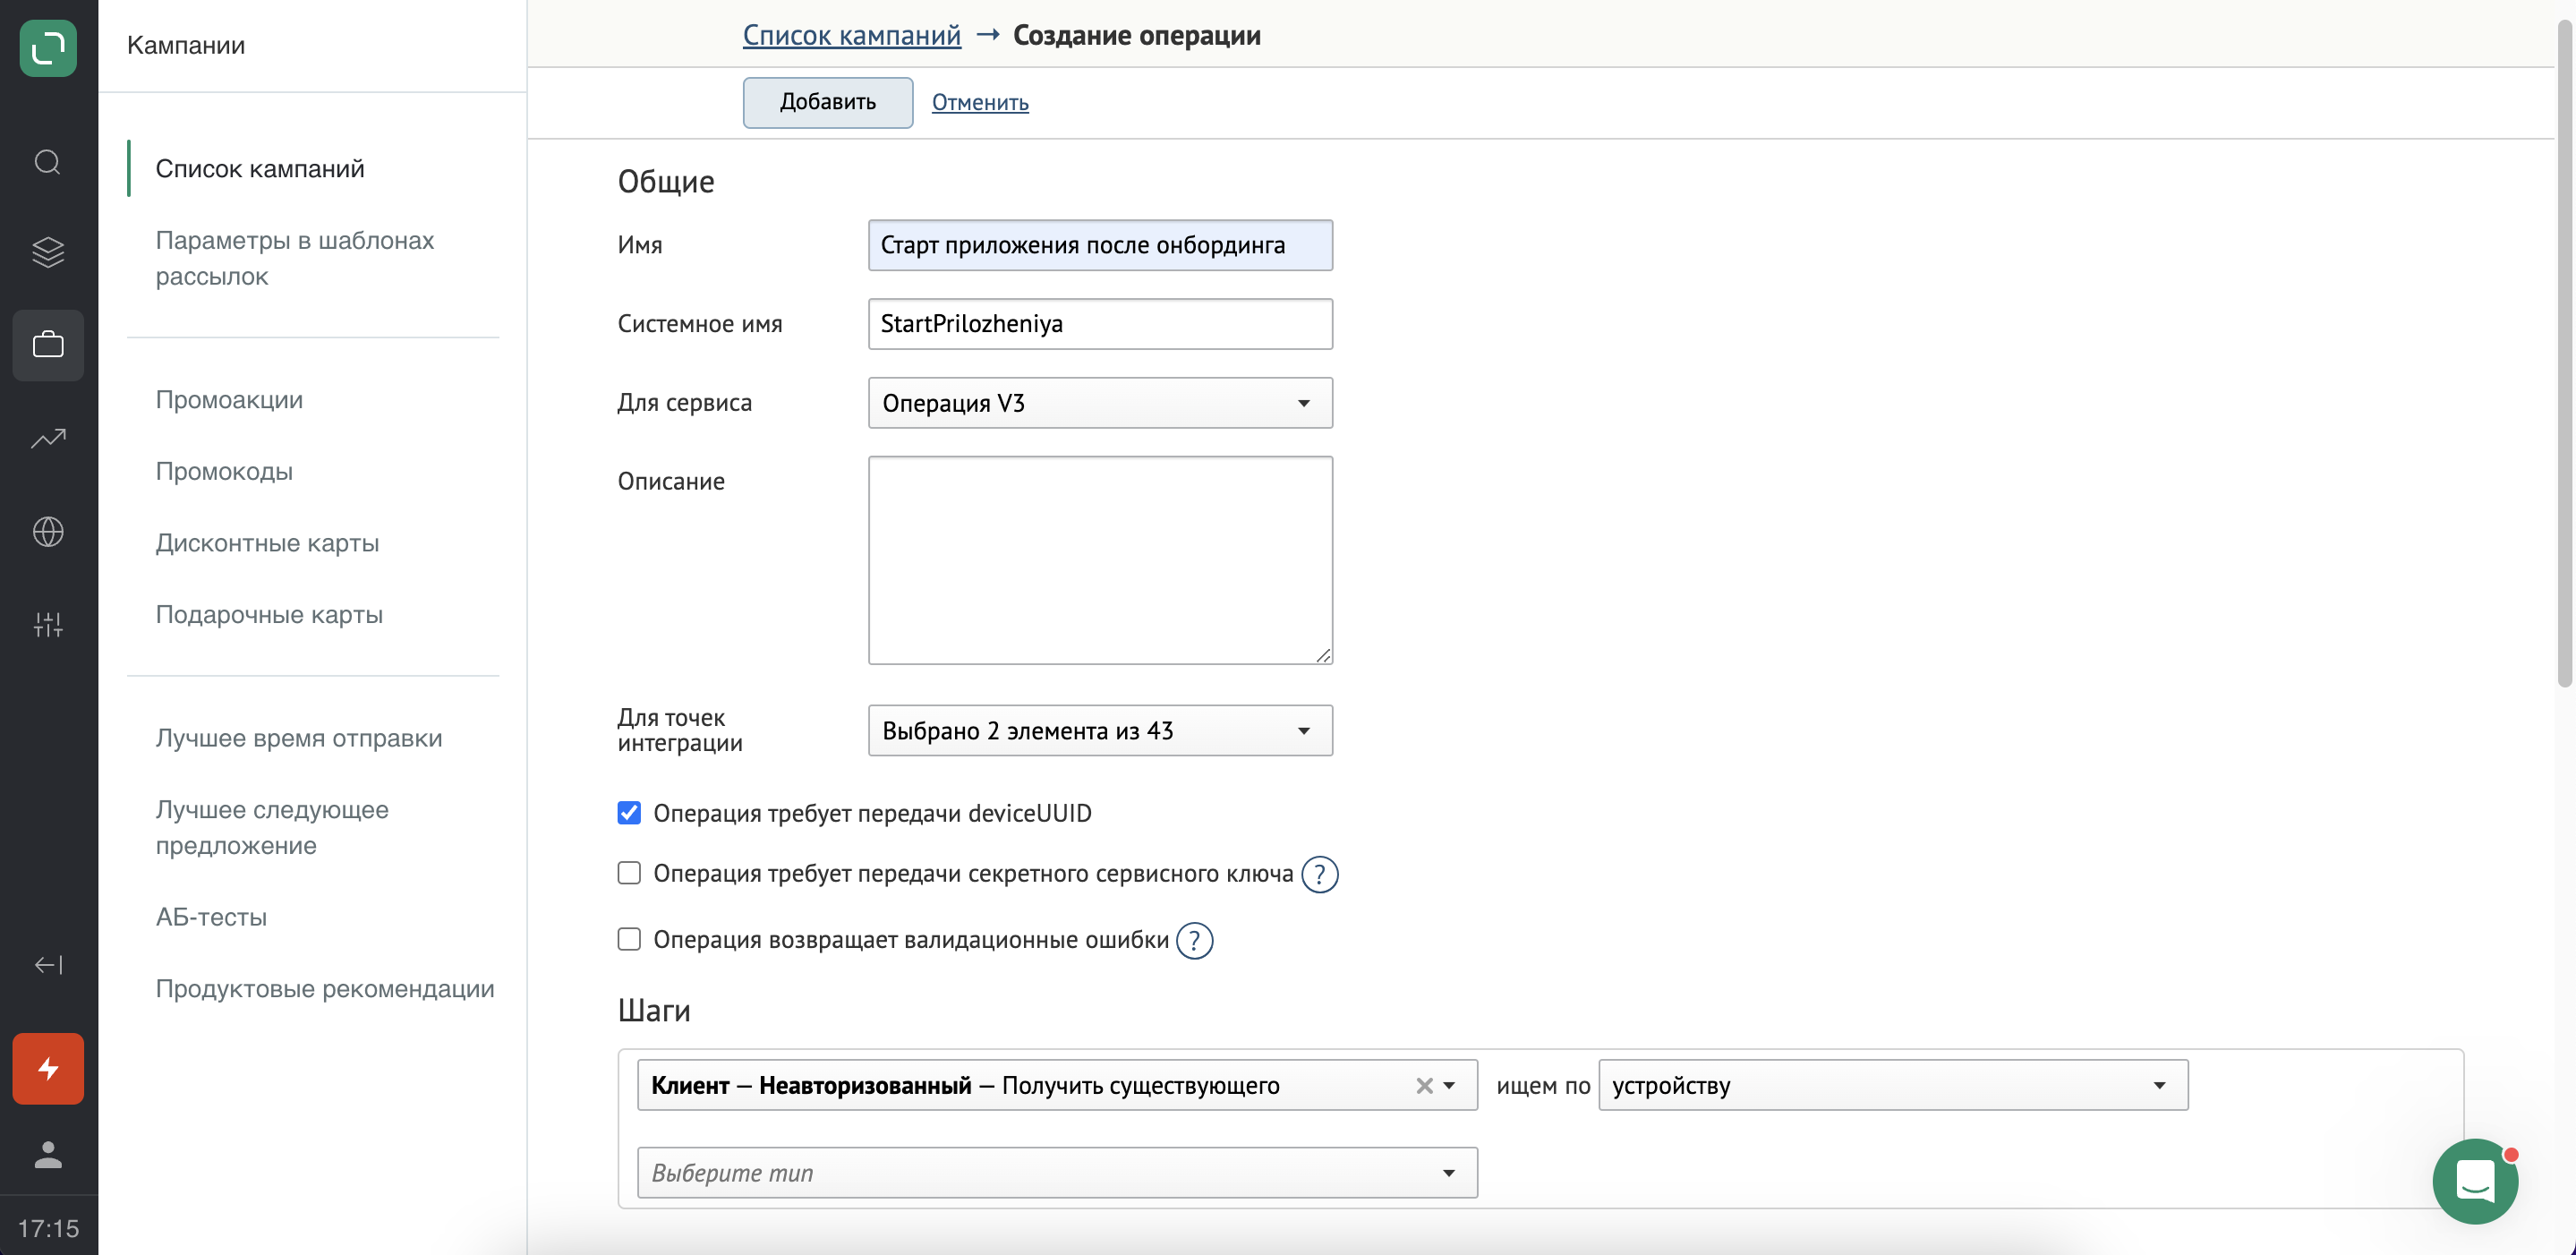The height and width of the screenshot is (1255, 2576).
Task: Open 'Лучшее время отправки' menu item
Action: 299,738
